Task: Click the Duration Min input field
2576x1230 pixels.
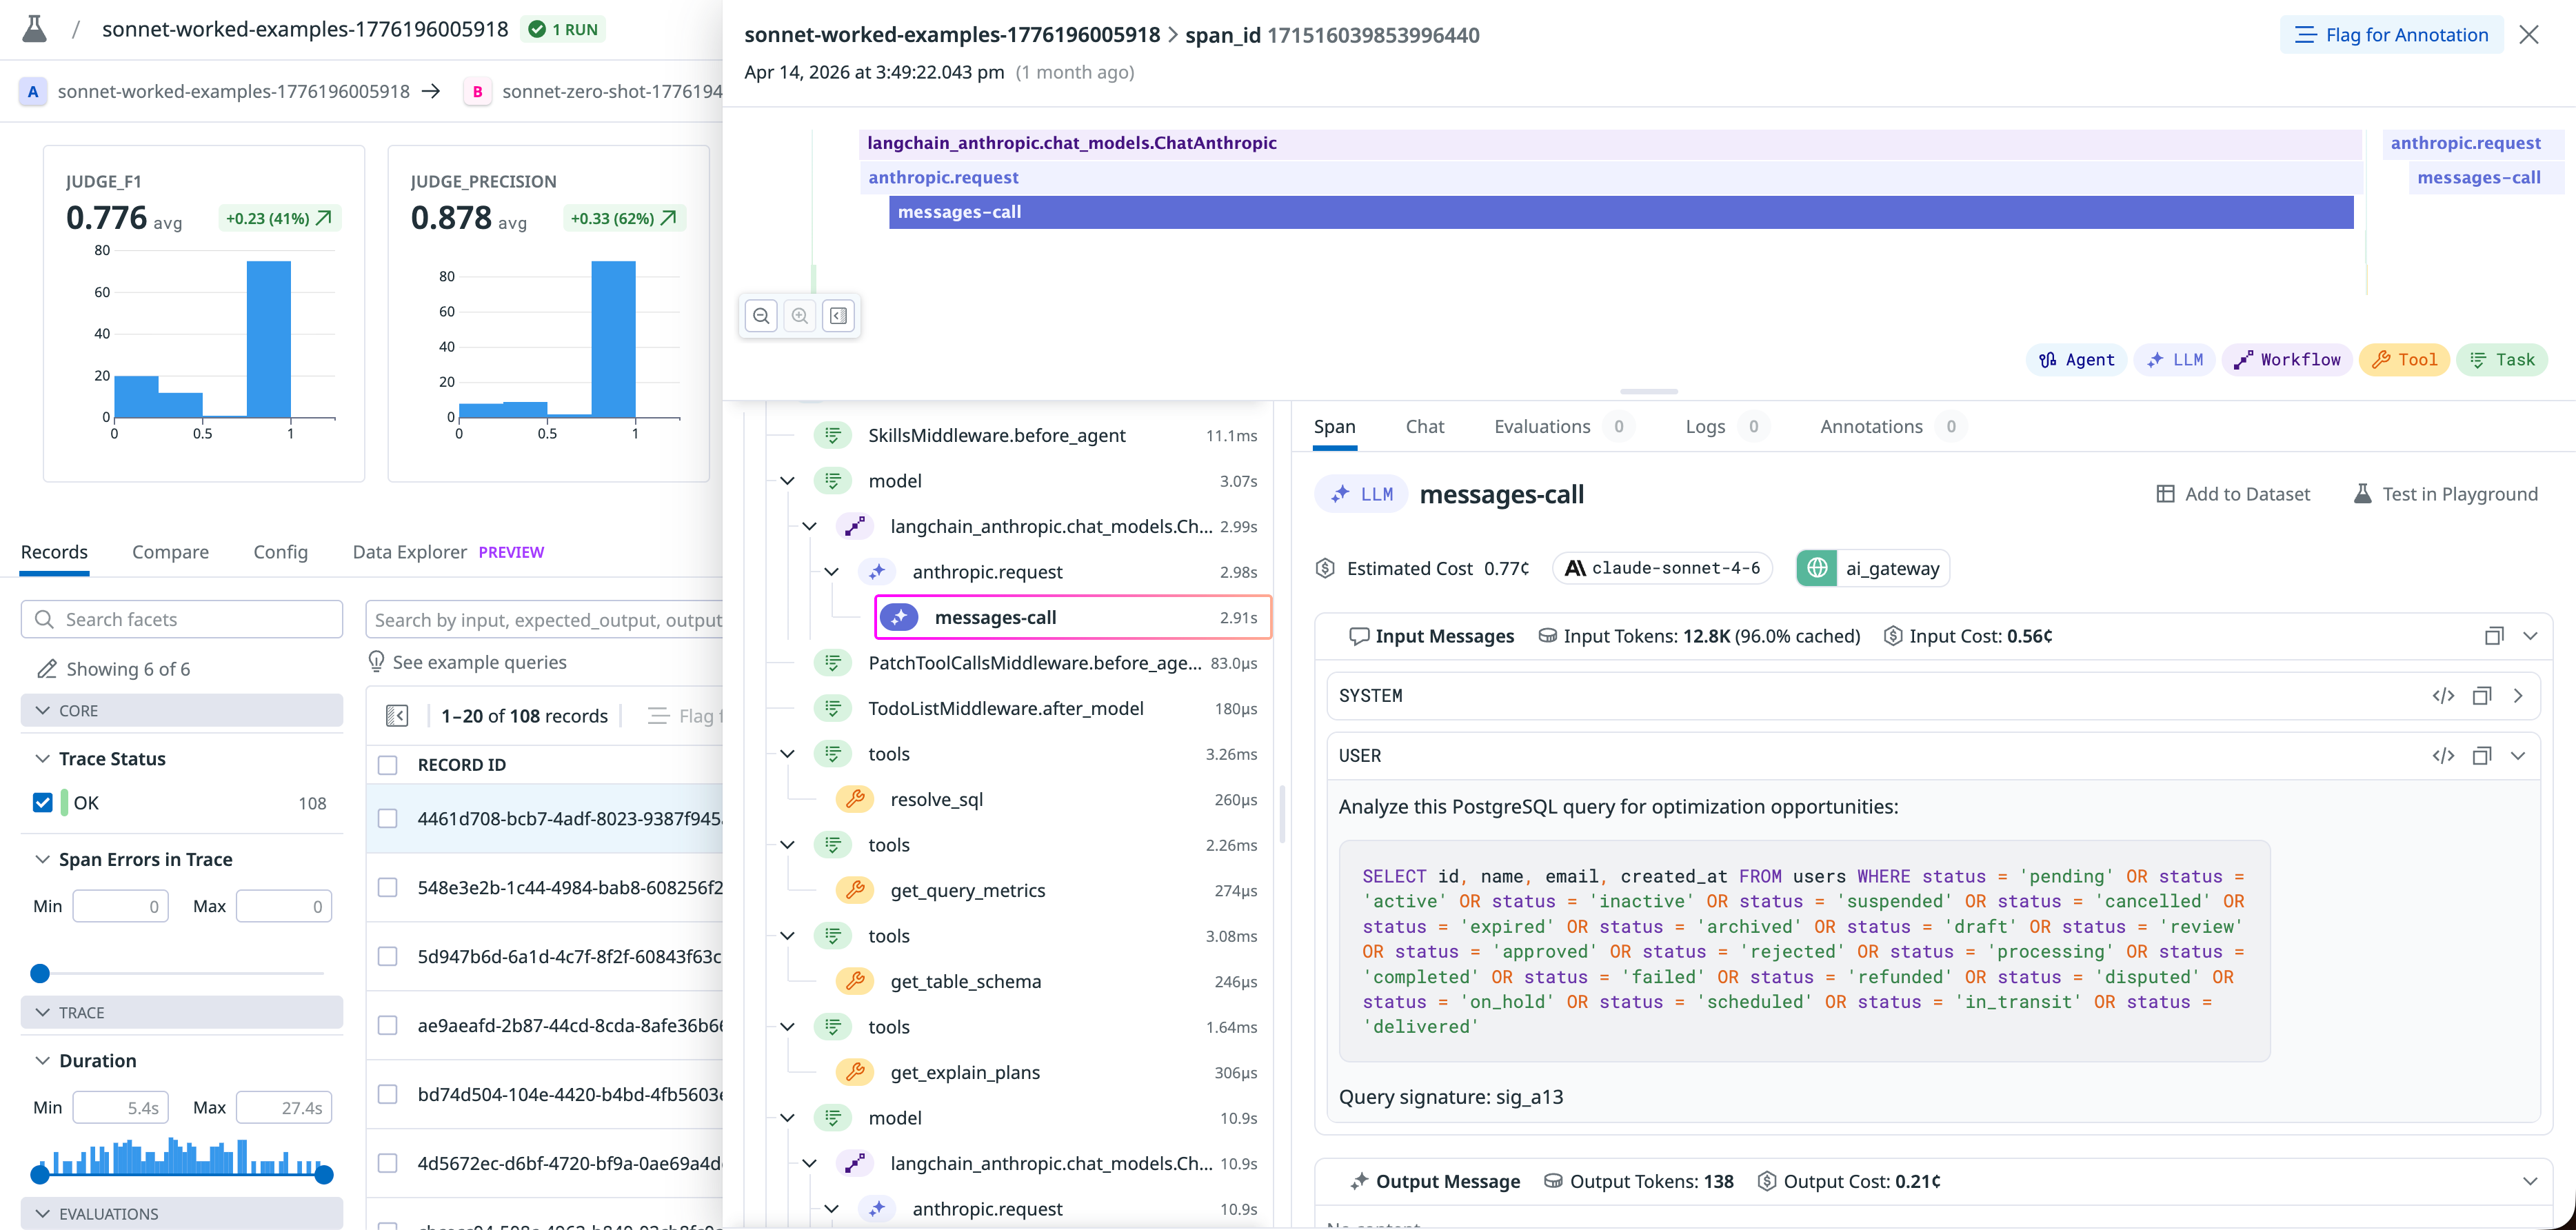Action: [120, 1108]
